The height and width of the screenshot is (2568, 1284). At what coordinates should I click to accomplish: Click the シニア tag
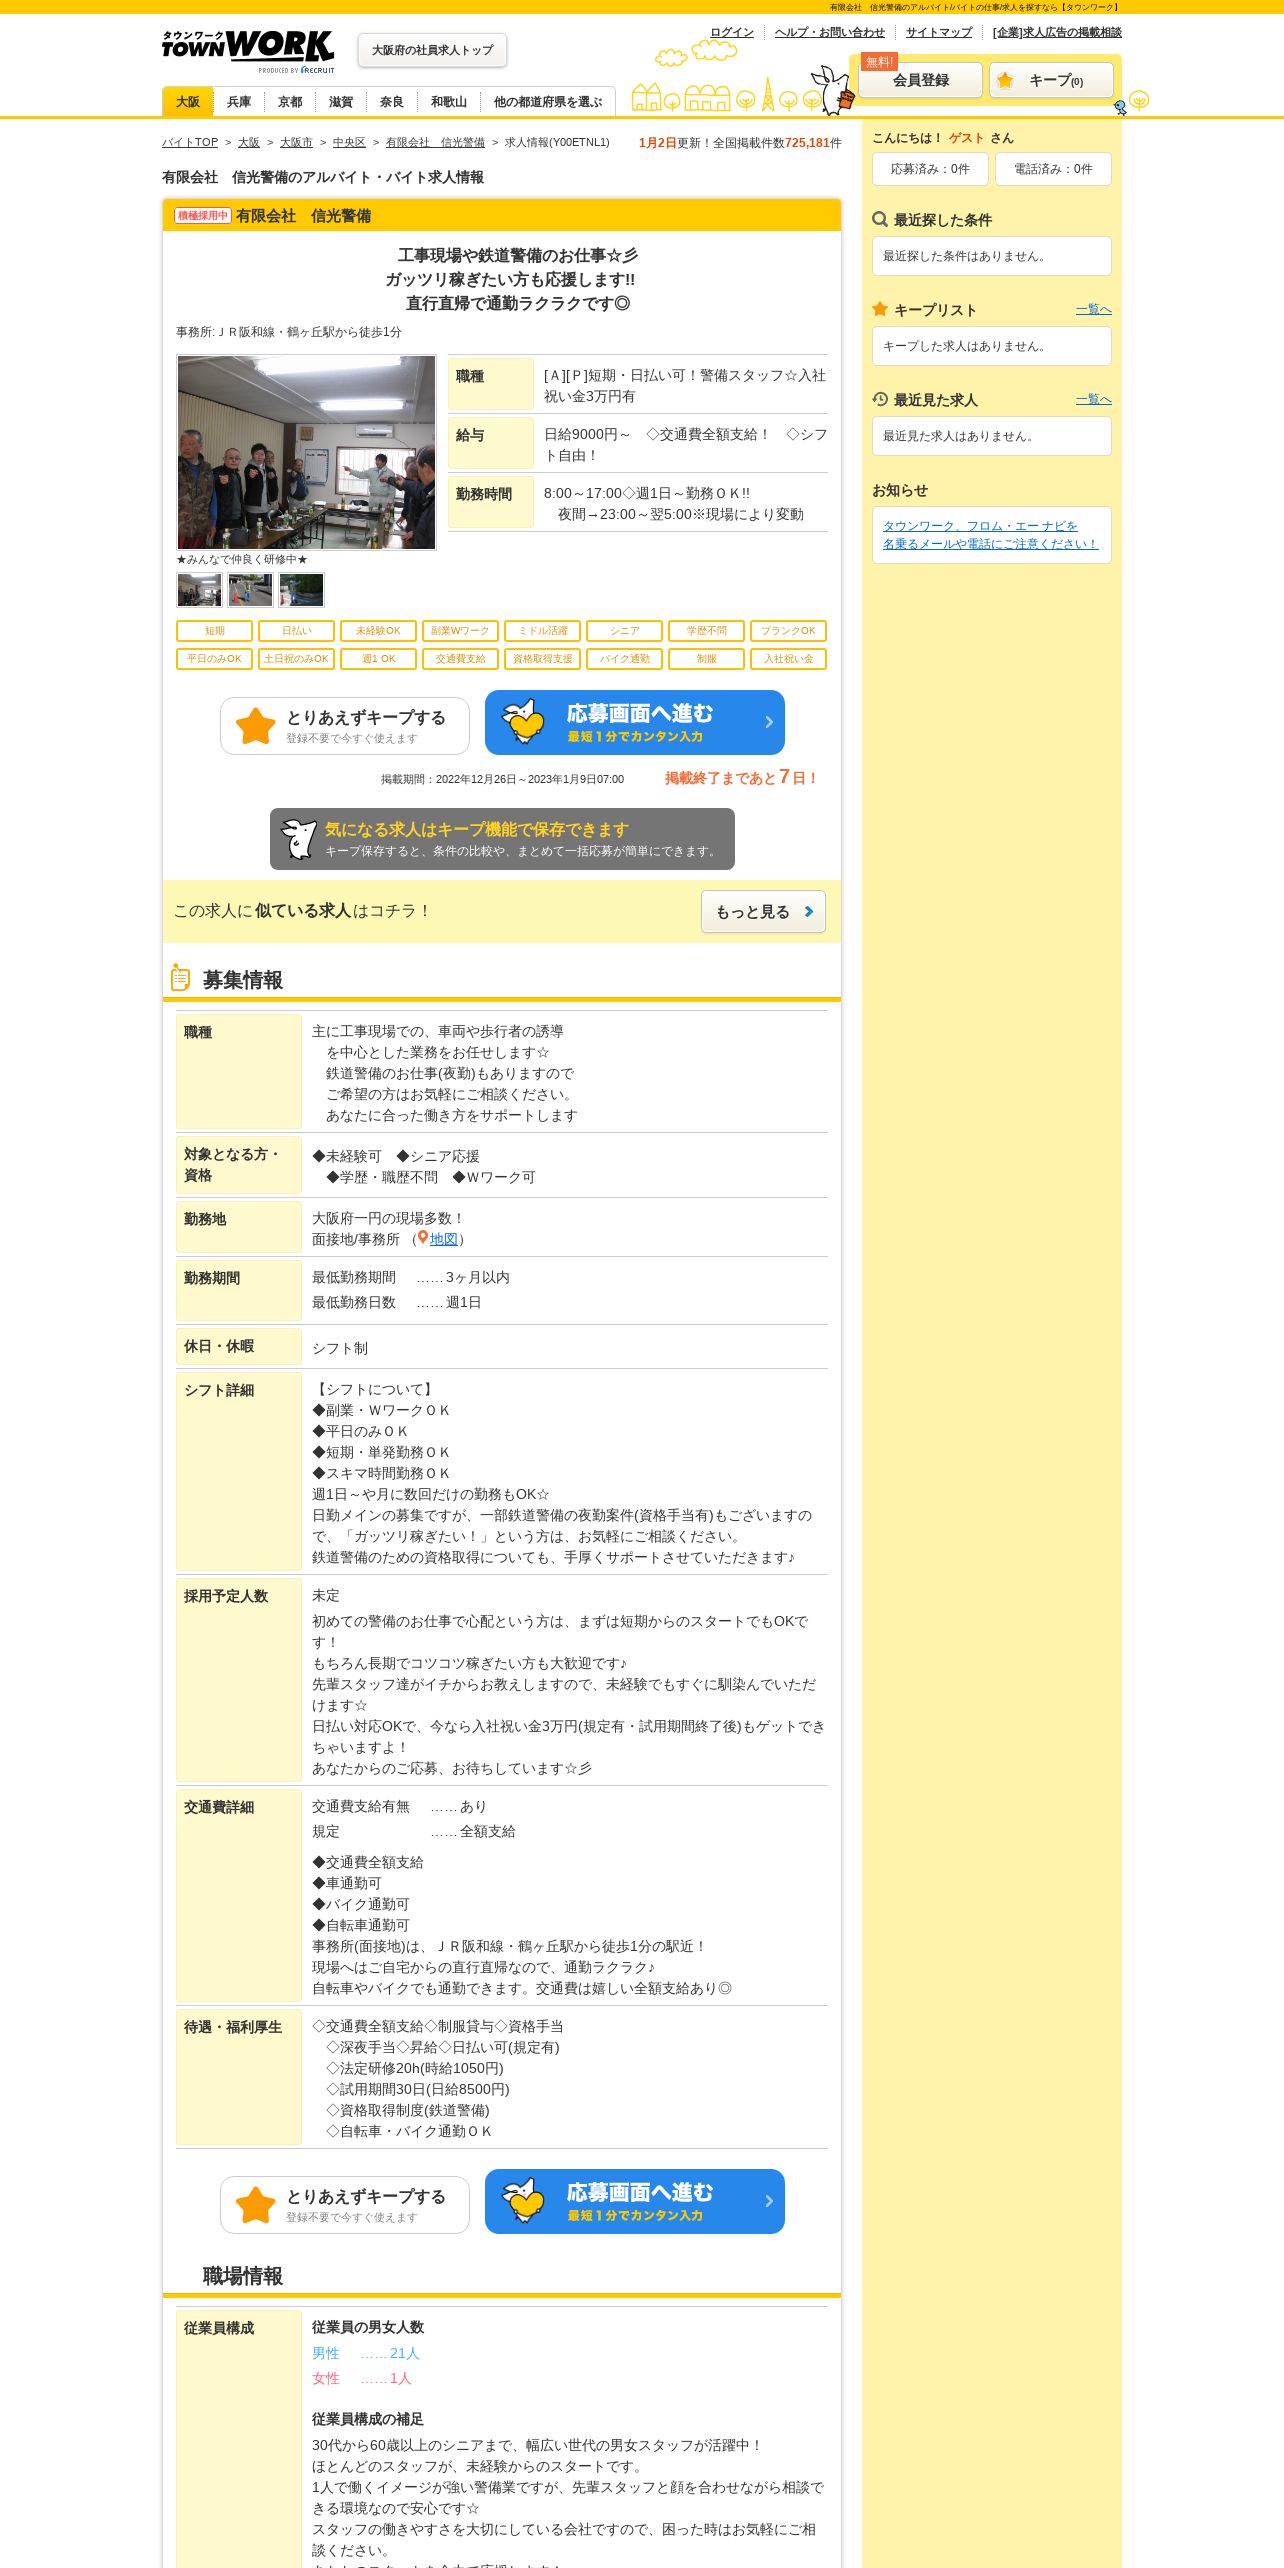624,631
